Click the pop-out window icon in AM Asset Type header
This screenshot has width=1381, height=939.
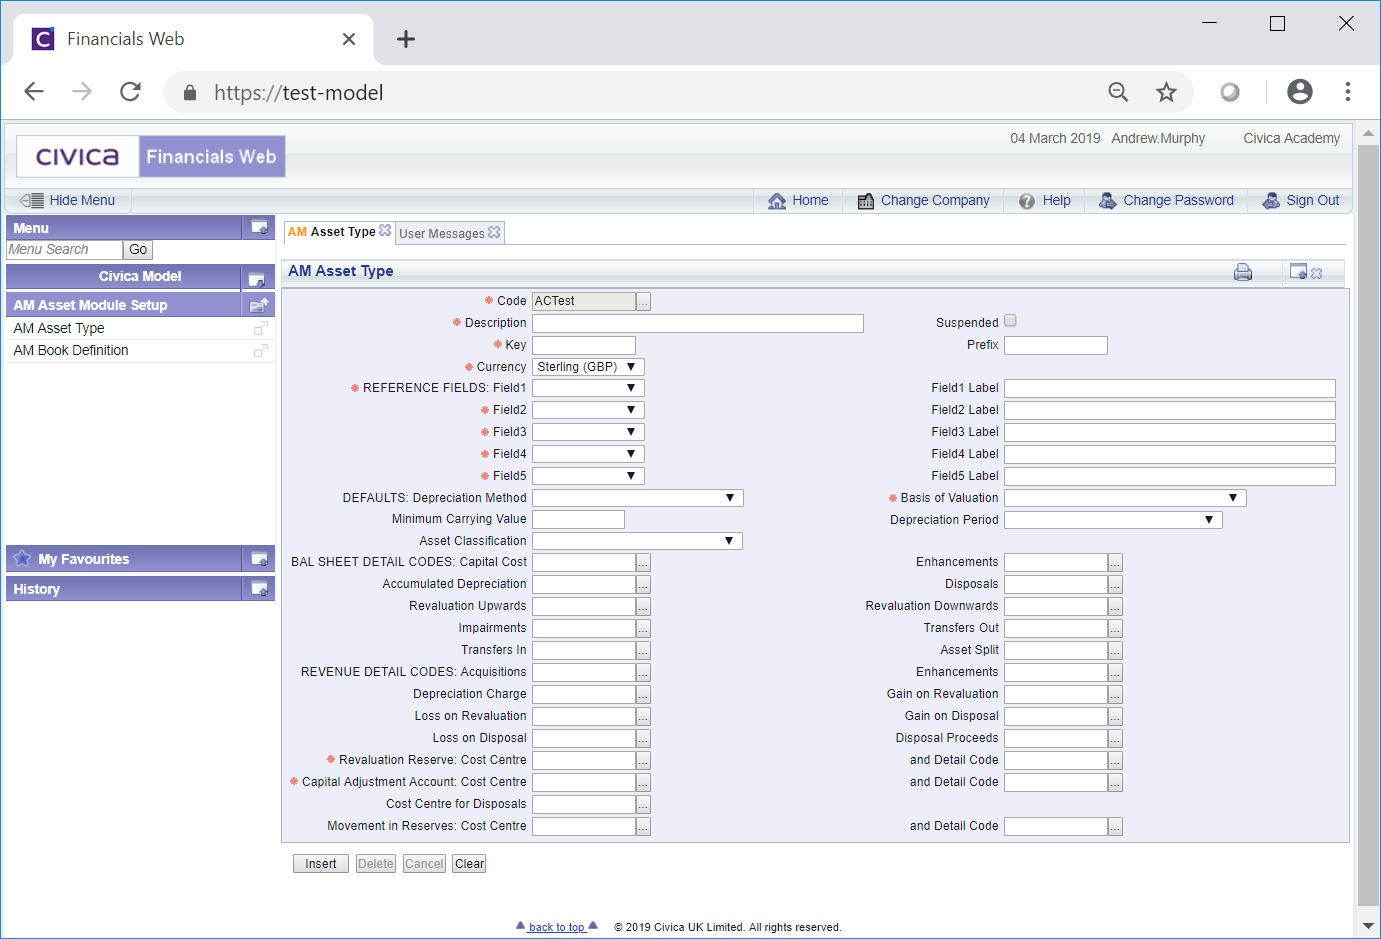tap(1299, 271)
